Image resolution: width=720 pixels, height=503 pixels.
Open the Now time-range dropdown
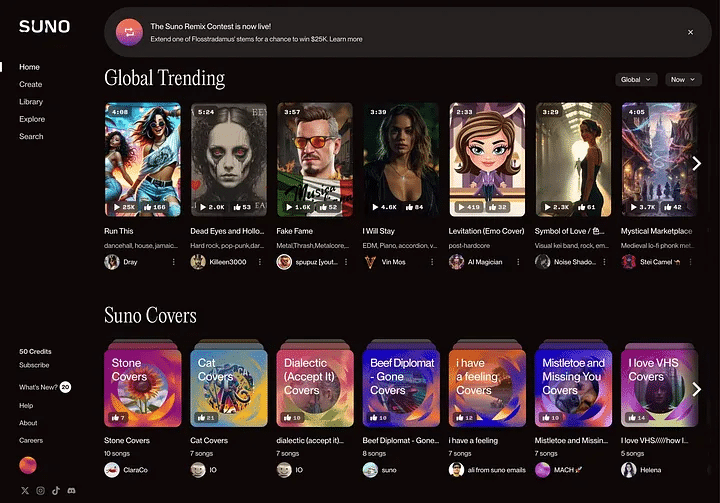tap(683, 79)
